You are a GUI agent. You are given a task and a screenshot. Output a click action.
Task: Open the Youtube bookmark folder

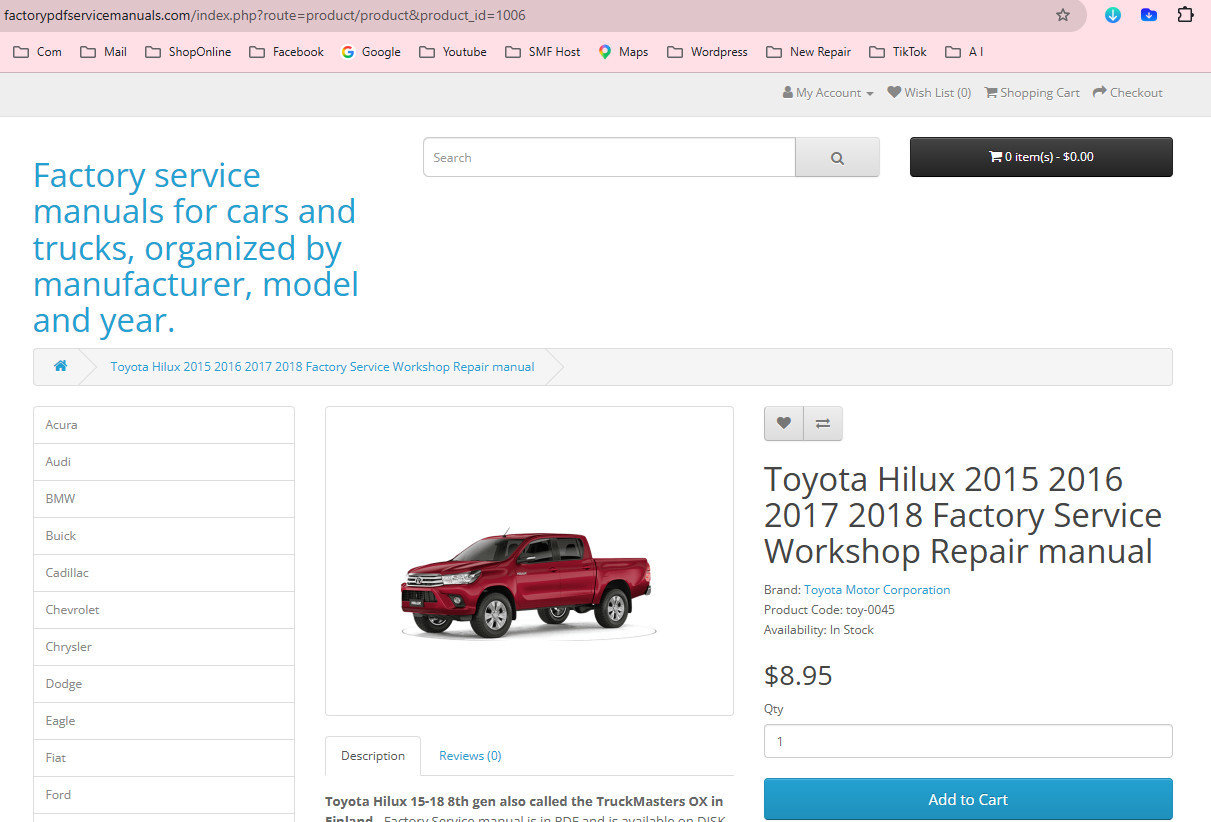pos(453,52)
